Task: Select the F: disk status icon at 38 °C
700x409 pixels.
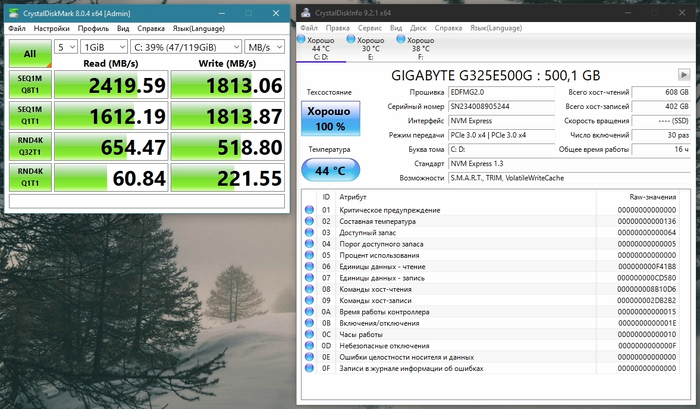Action: (x=400, y=39)
